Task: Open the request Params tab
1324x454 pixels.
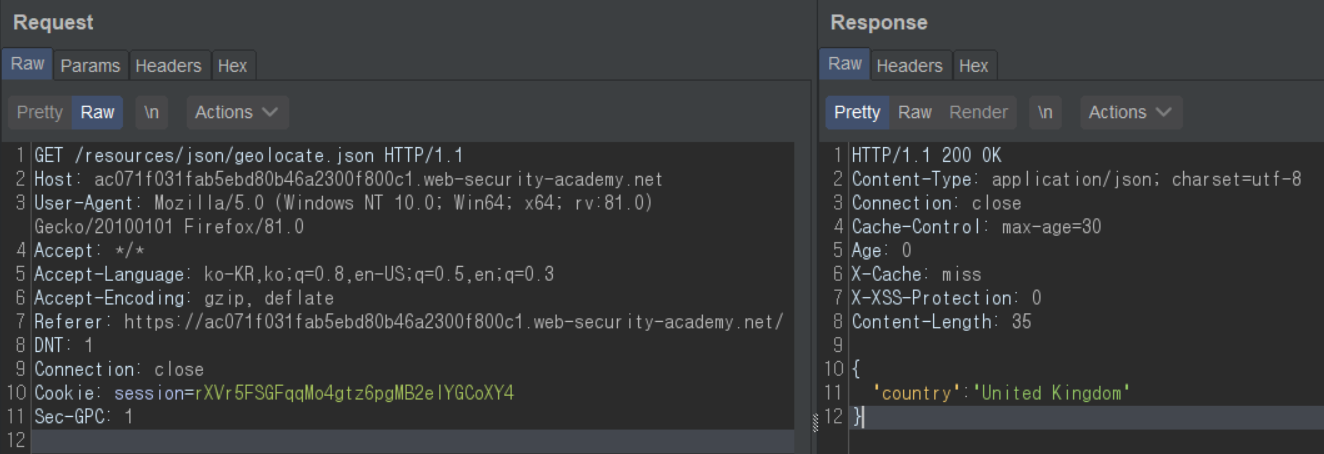Action: pos(90,65)
